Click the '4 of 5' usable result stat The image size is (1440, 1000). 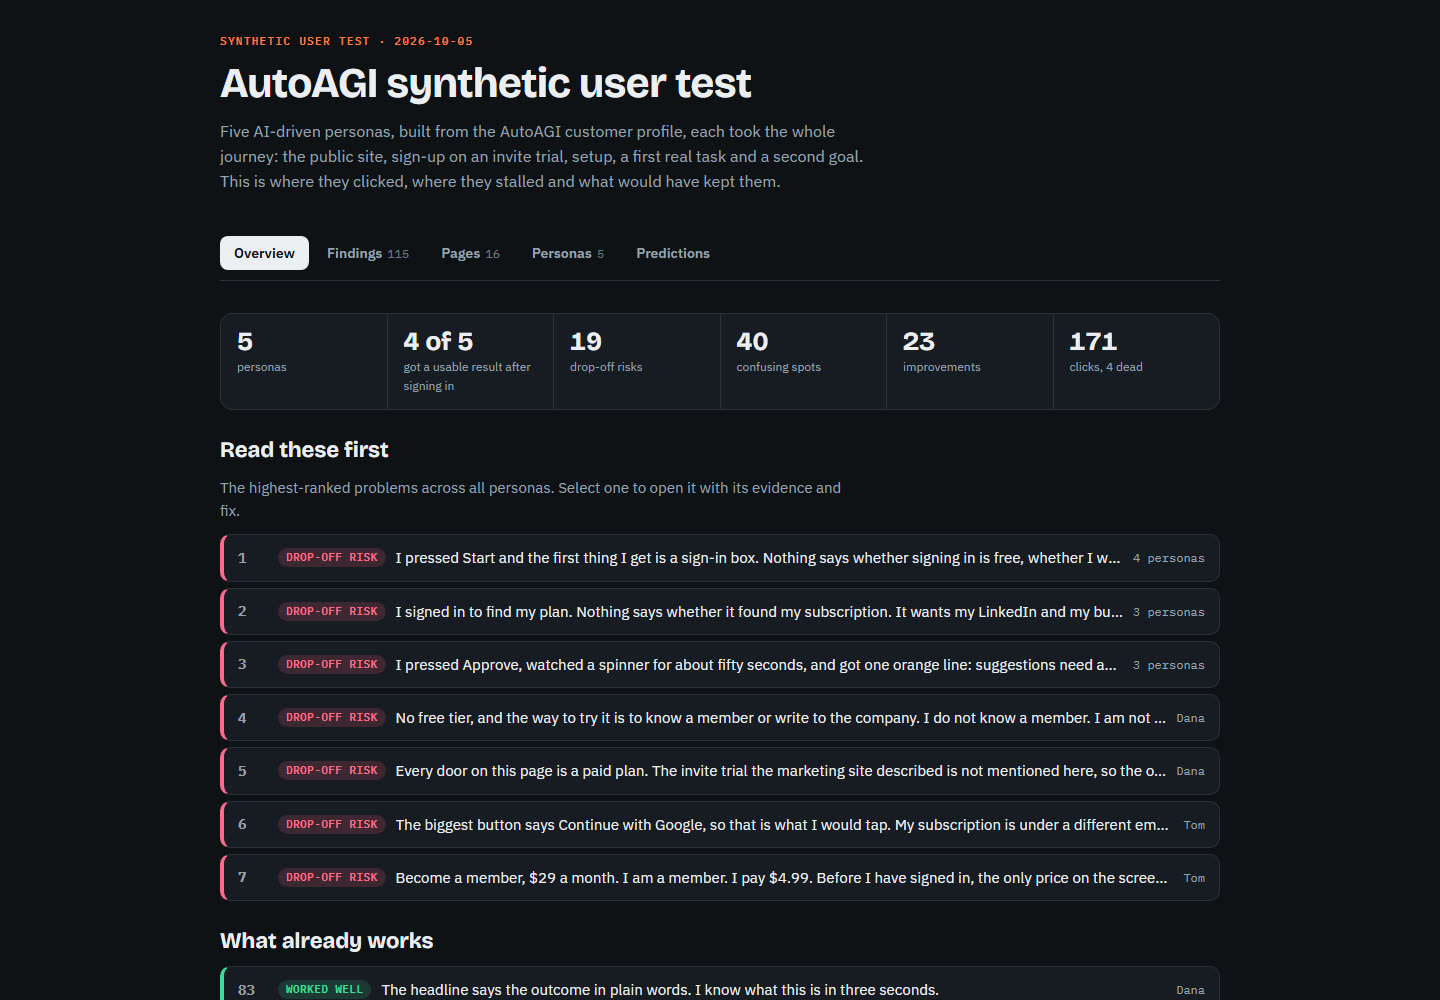click(x=470, y=361)
